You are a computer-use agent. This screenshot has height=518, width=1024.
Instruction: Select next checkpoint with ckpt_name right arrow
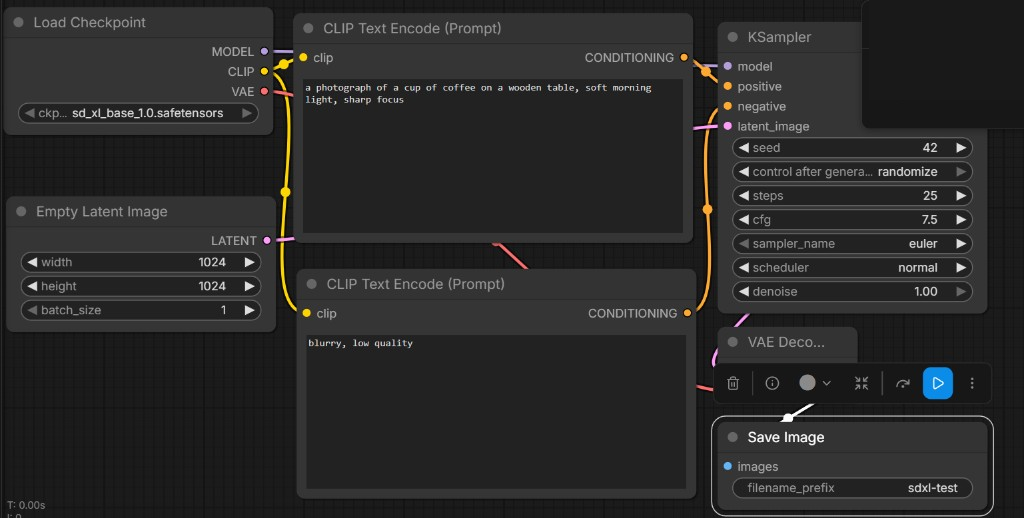point(247,113)
